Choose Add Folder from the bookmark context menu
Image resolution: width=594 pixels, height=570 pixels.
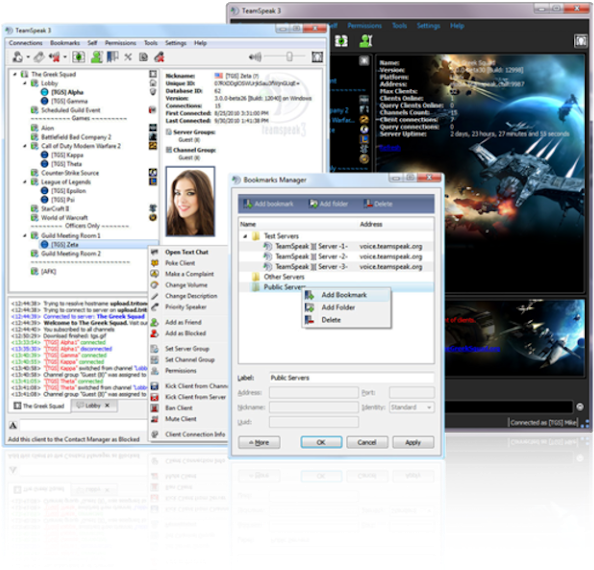338,308
